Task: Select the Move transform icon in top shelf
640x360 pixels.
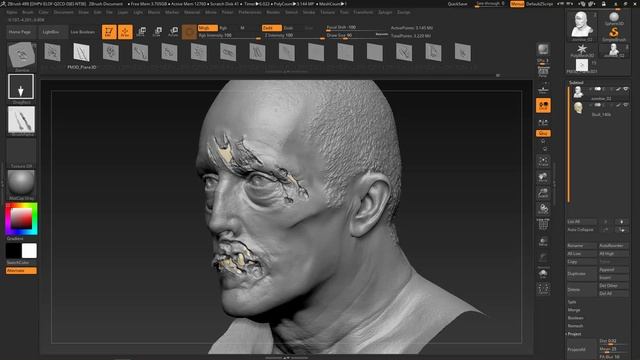Action: tap(141, 32)
